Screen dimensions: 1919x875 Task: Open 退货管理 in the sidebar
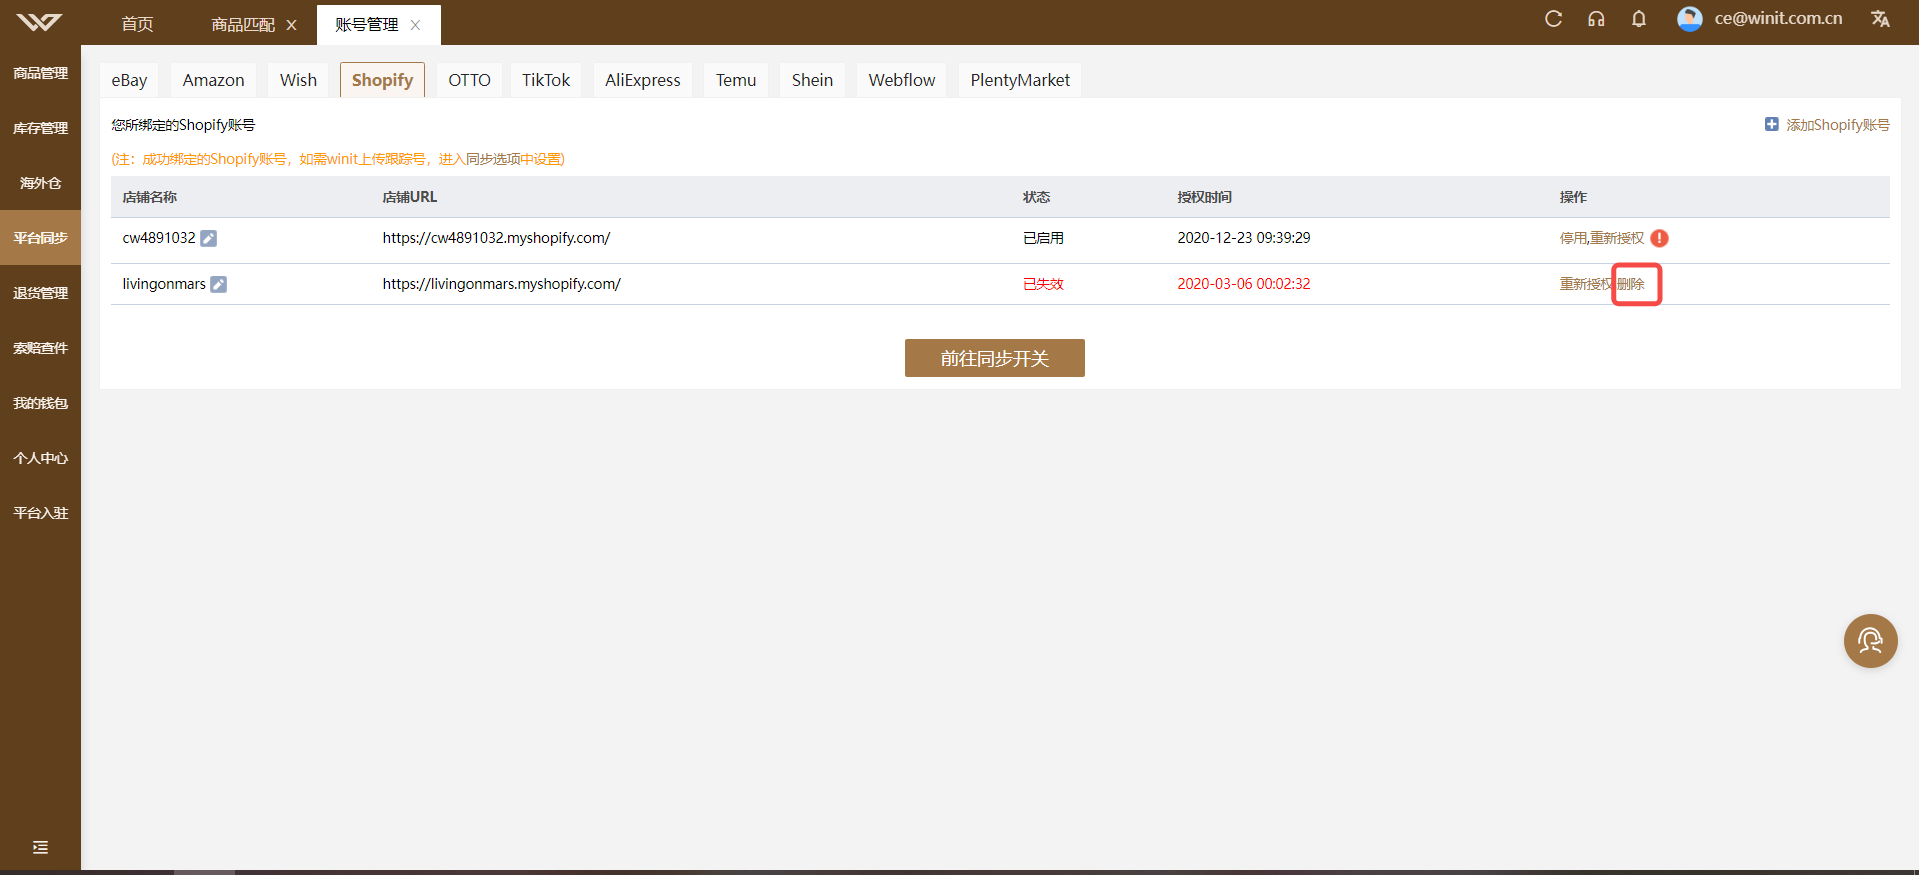point(40,293)
